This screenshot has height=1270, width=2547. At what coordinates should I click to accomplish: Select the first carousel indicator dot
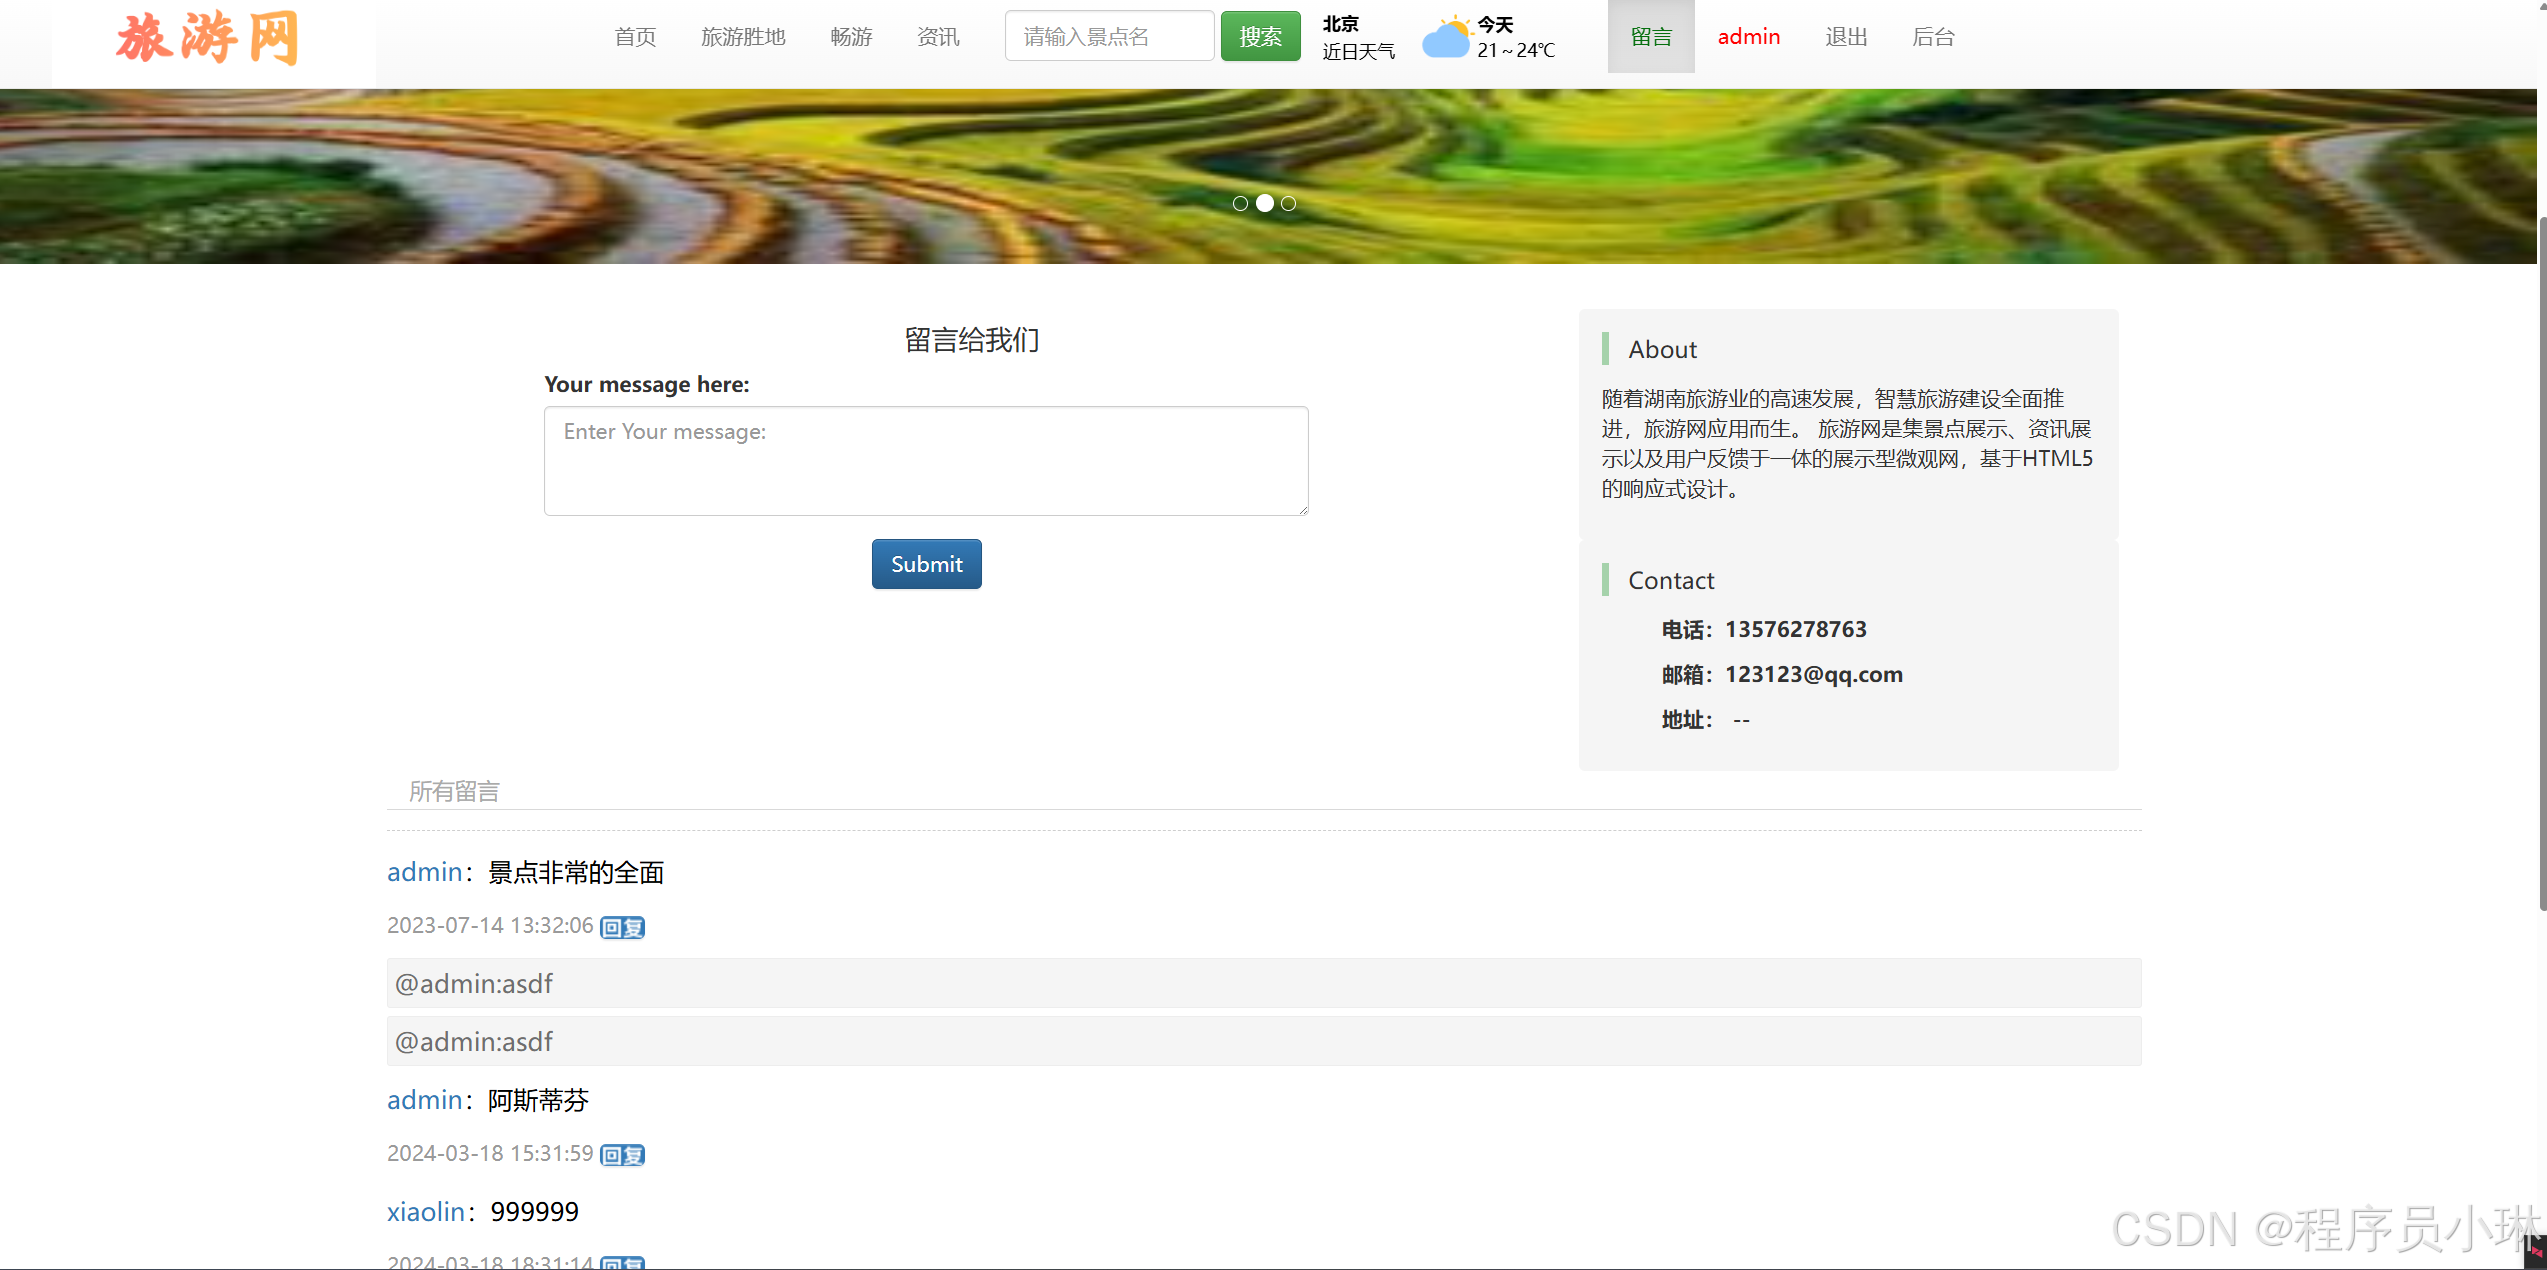point(1240,203)
